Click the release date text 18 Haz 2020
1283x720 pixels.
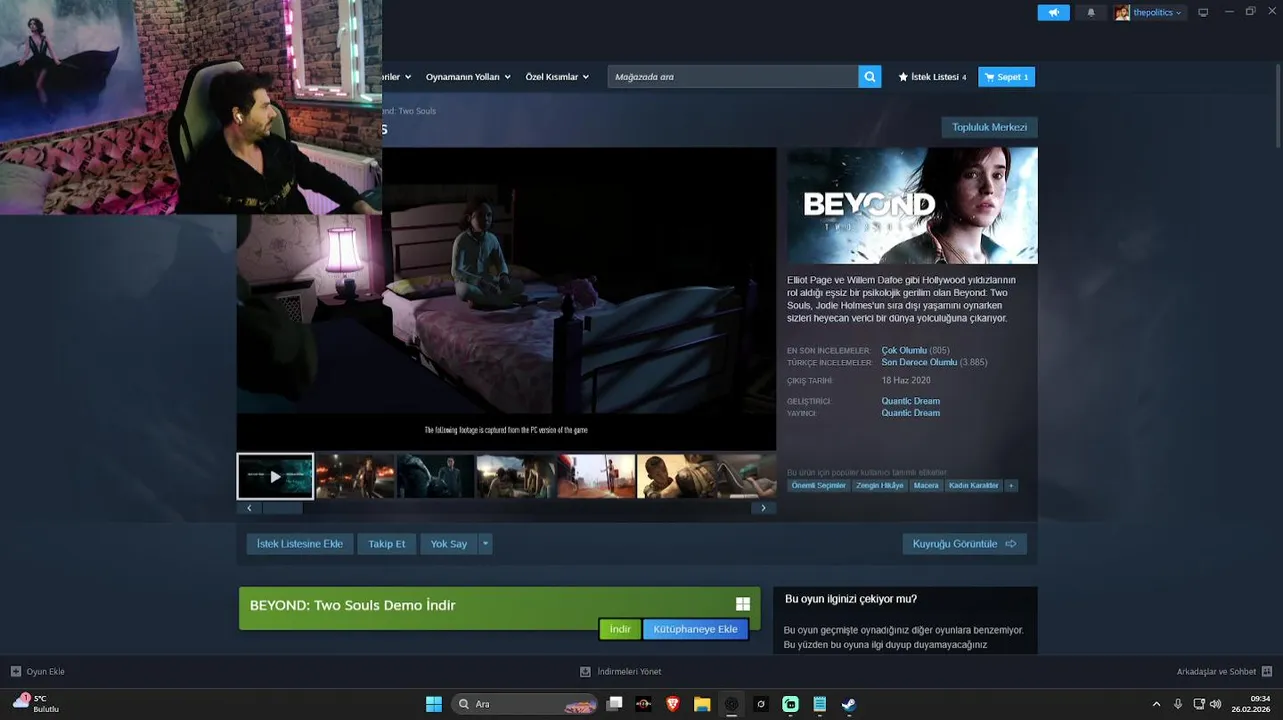click(x=906, y=381)
